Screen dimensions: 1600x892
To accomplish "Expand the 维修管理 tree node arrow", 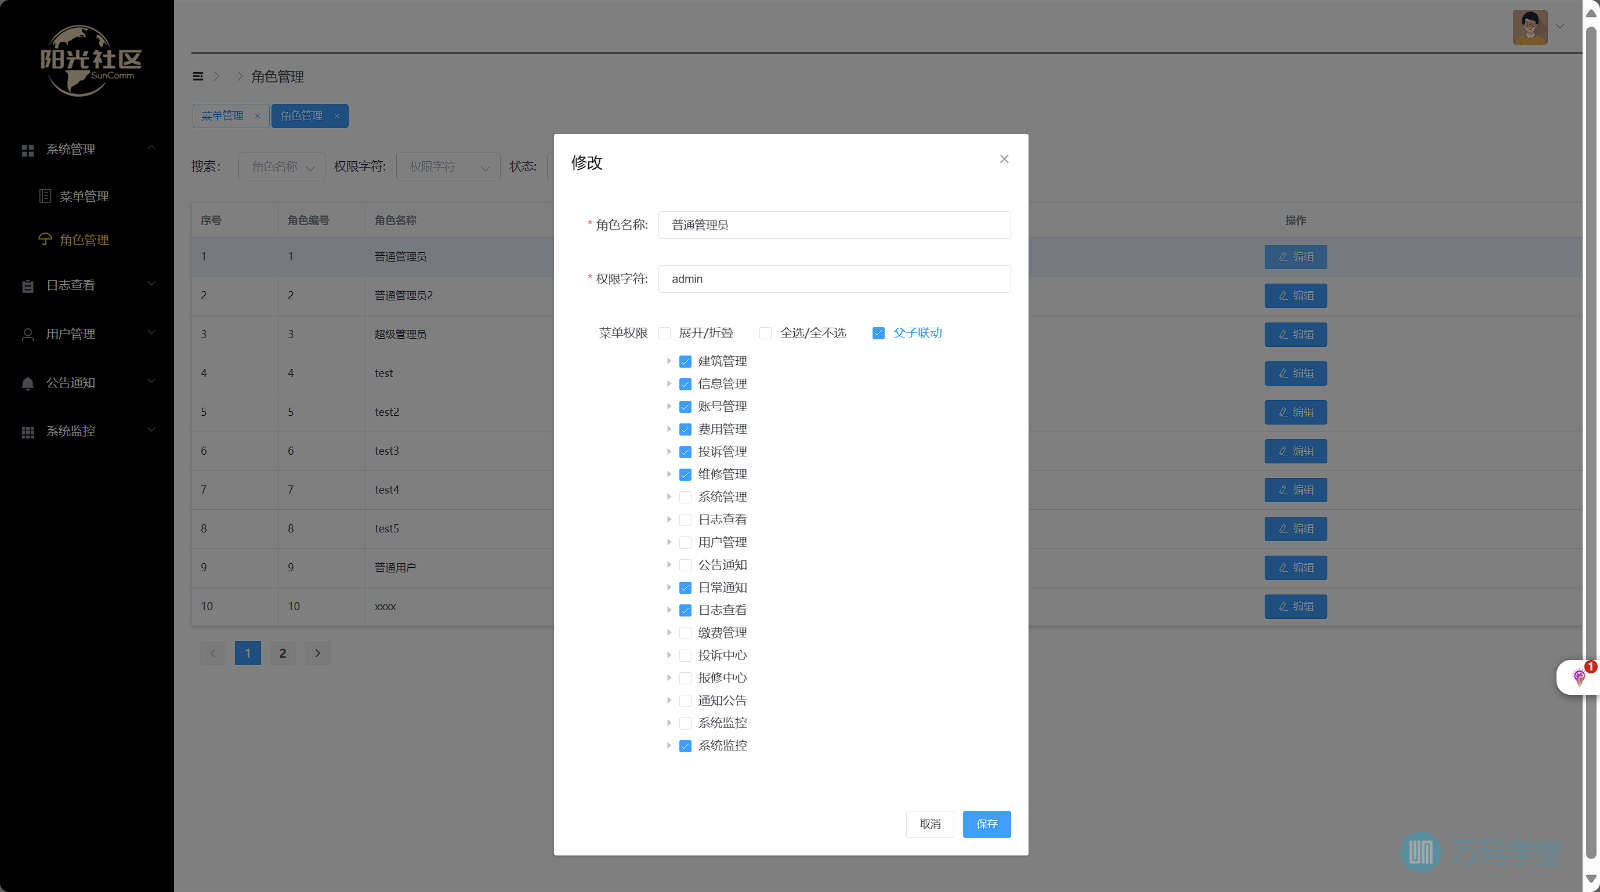I will click(669, 475).
